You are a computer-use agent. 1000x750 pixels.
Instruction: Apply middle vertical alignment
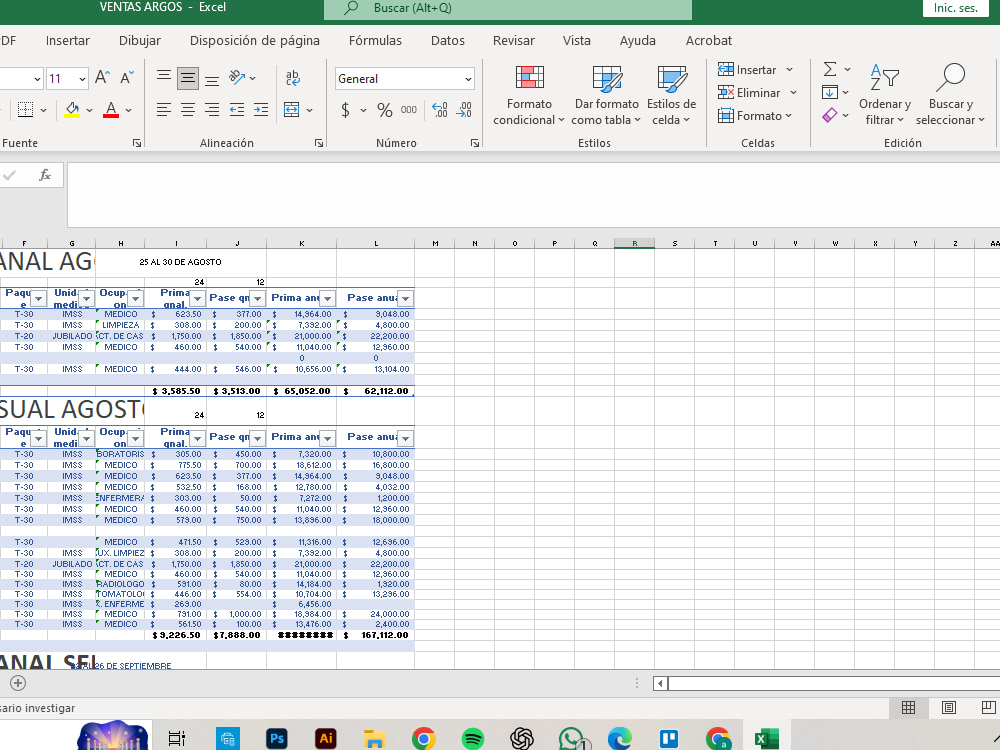(188, 78)
